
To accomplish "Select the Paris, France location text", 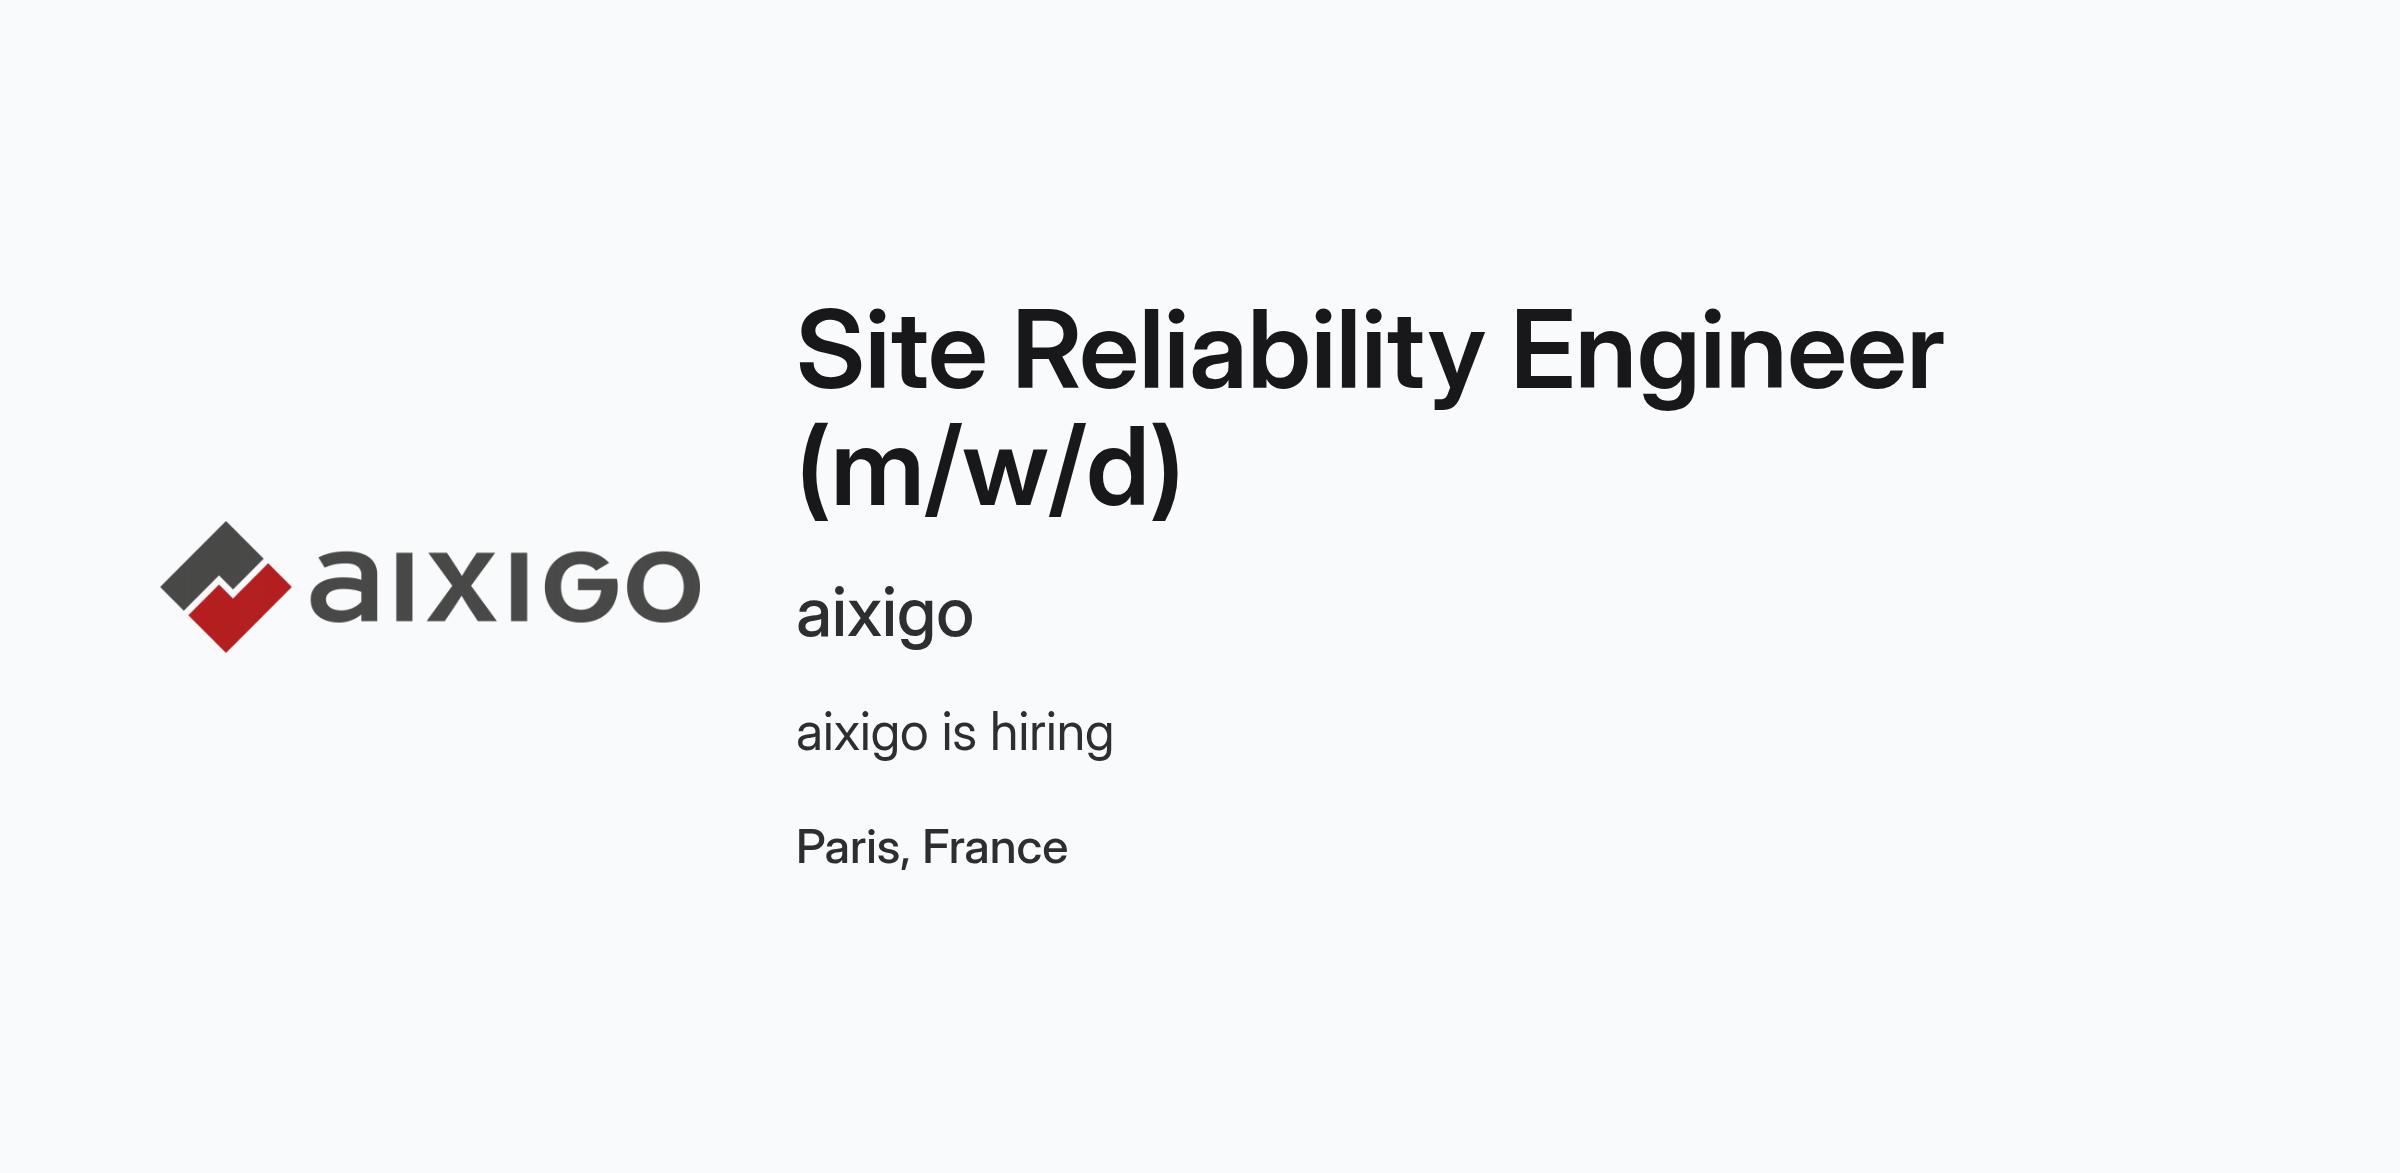I will click(x=932, y=848).
